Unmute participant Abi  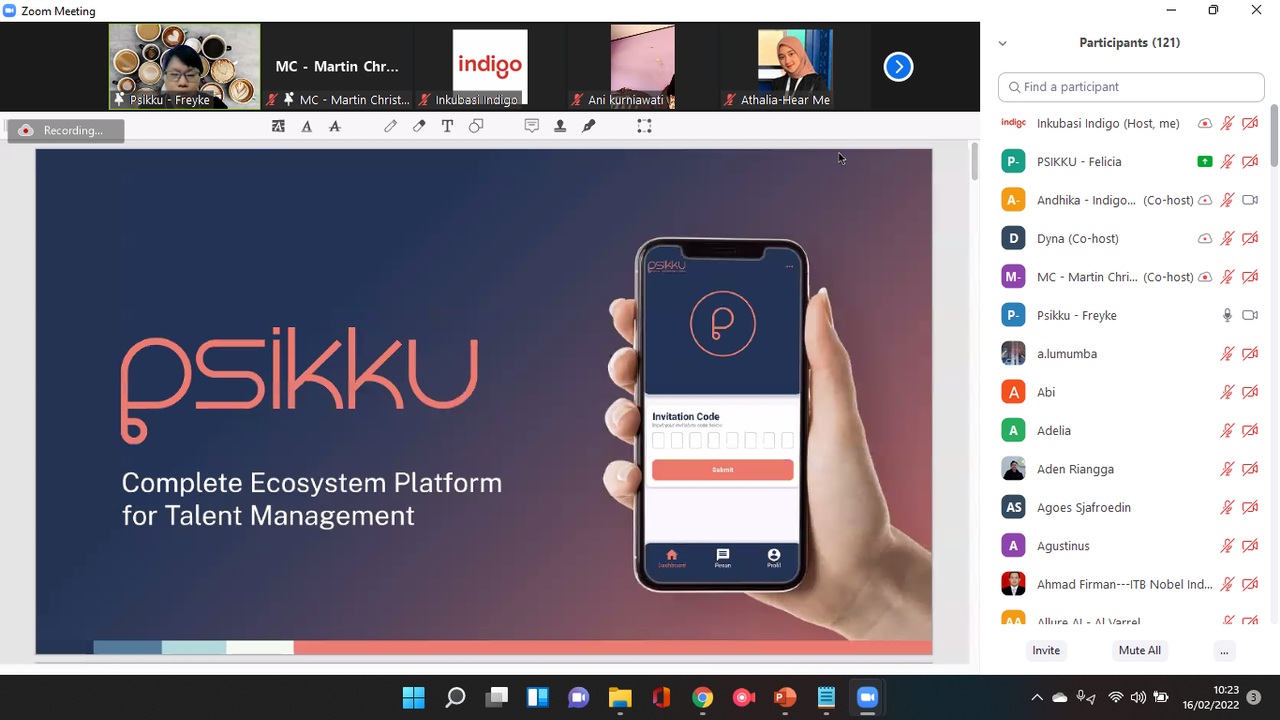[1227, 392]
